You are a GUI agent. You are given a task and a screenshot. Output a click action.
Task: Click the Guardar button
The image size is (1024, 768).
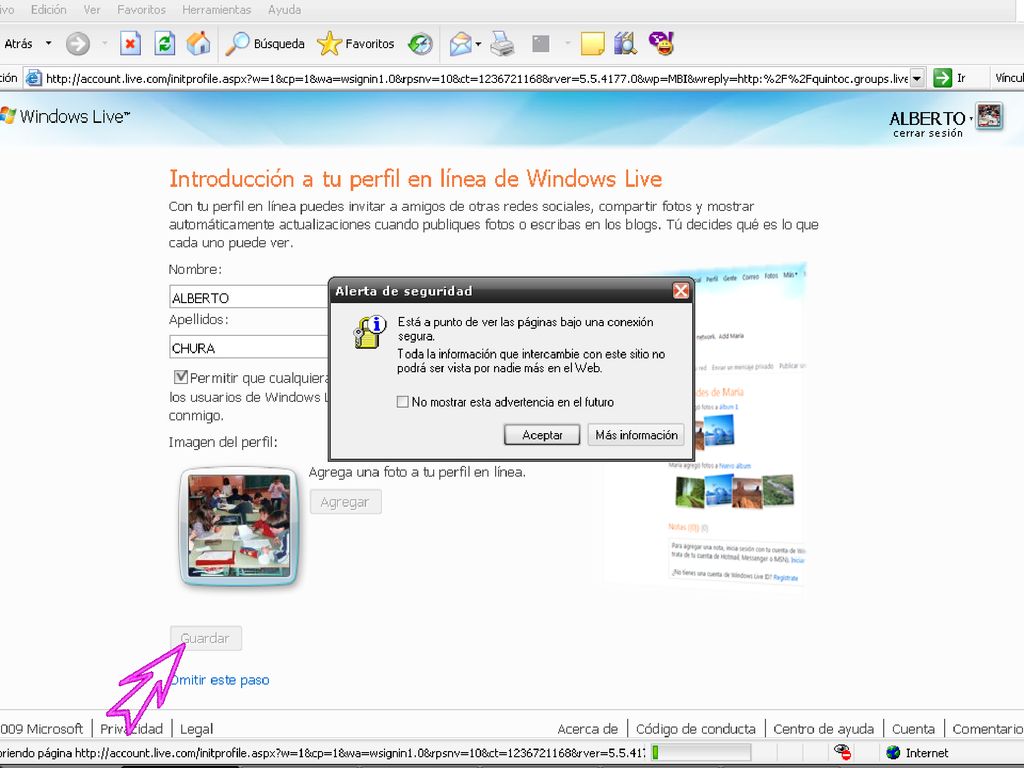205,638
